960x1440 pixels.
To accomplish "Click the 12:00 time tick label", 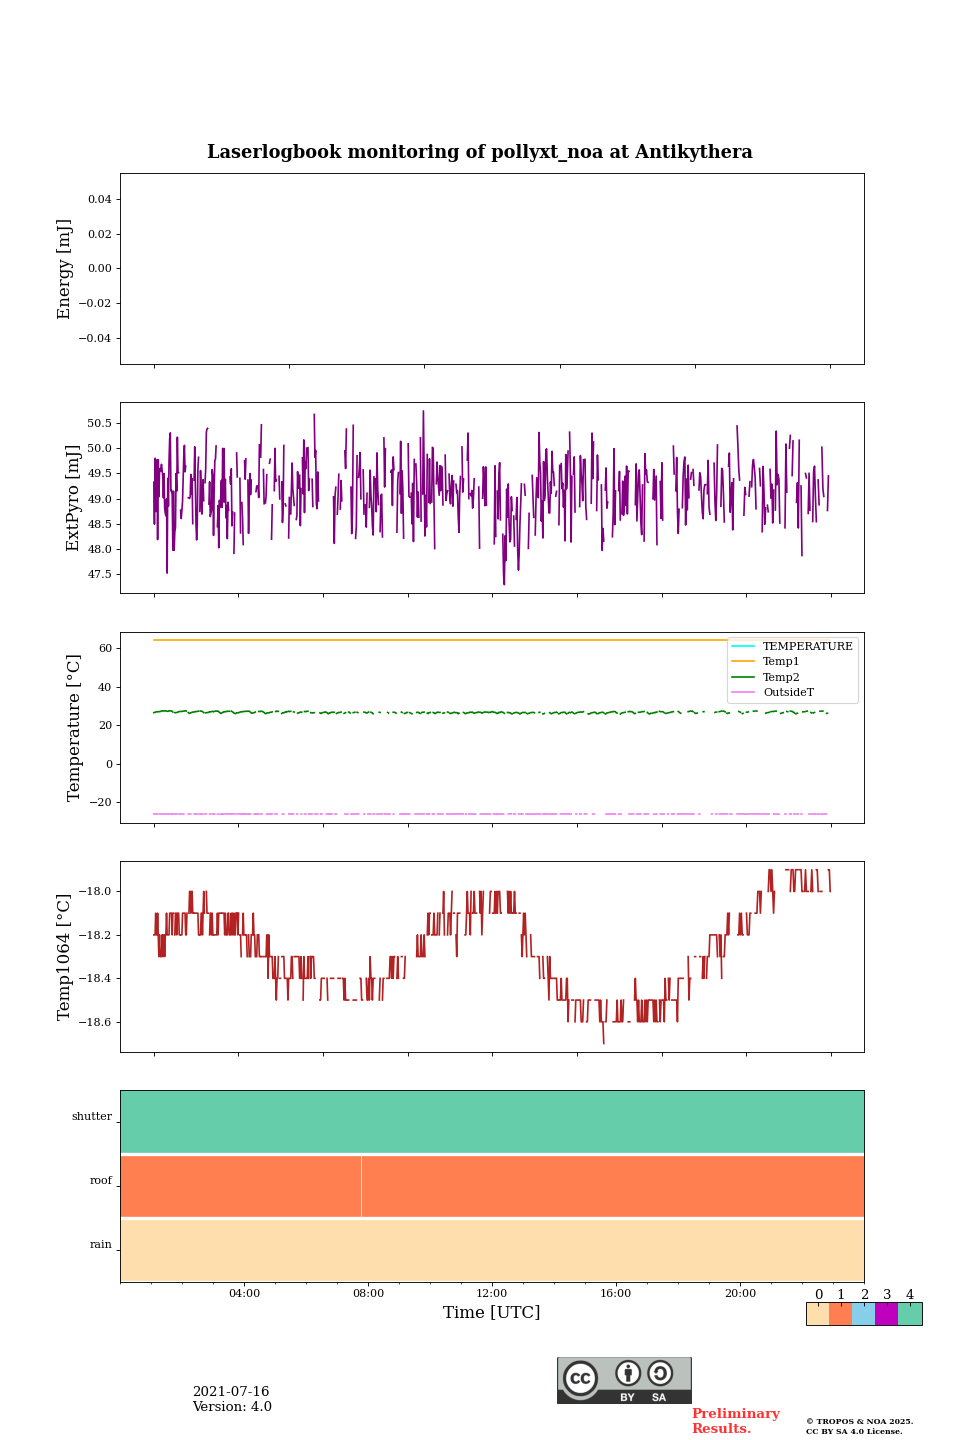I will tap(492, 1294).
